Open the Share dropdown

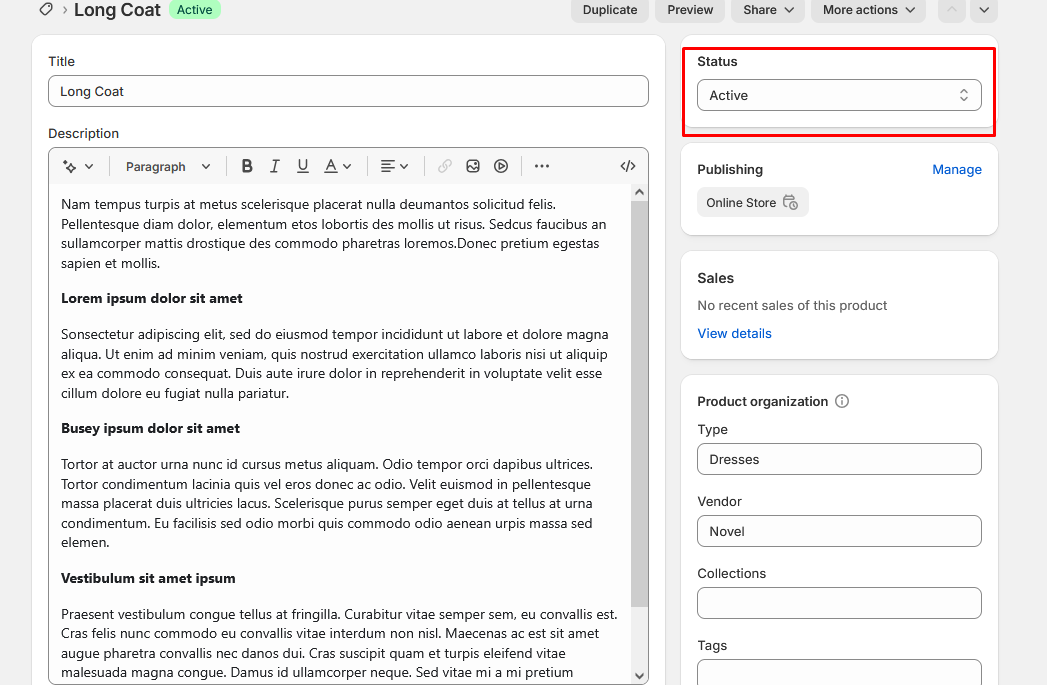pos(768,10)
